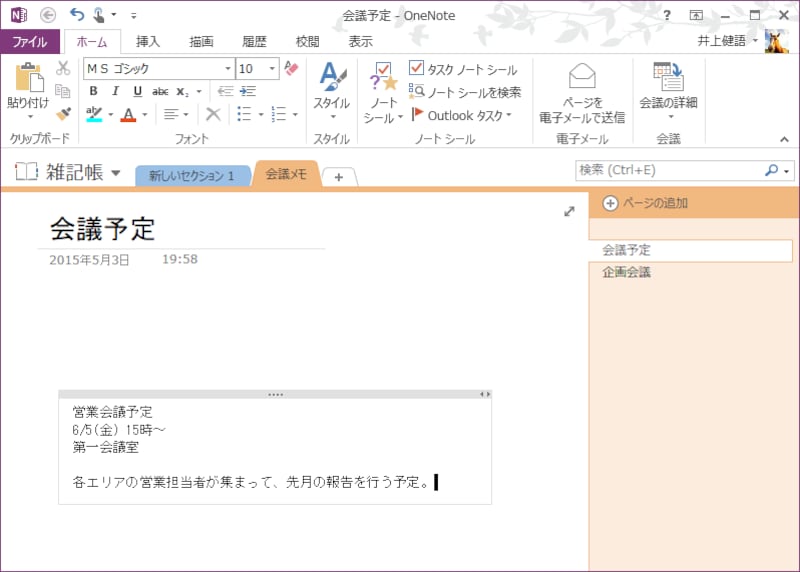Toggle Subscript formatting
800x572 pixels.
pyautogui.click(x=182, y=92)
